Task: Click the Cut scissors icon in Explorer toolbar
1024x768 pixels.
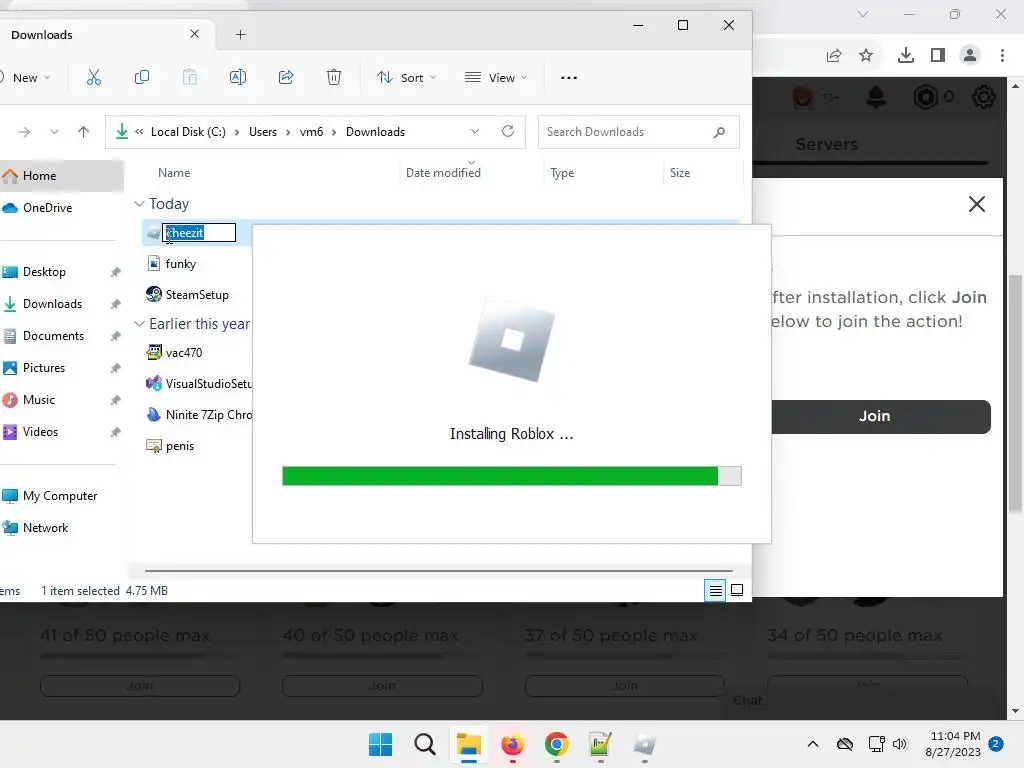Action: [x=94, y=78]
